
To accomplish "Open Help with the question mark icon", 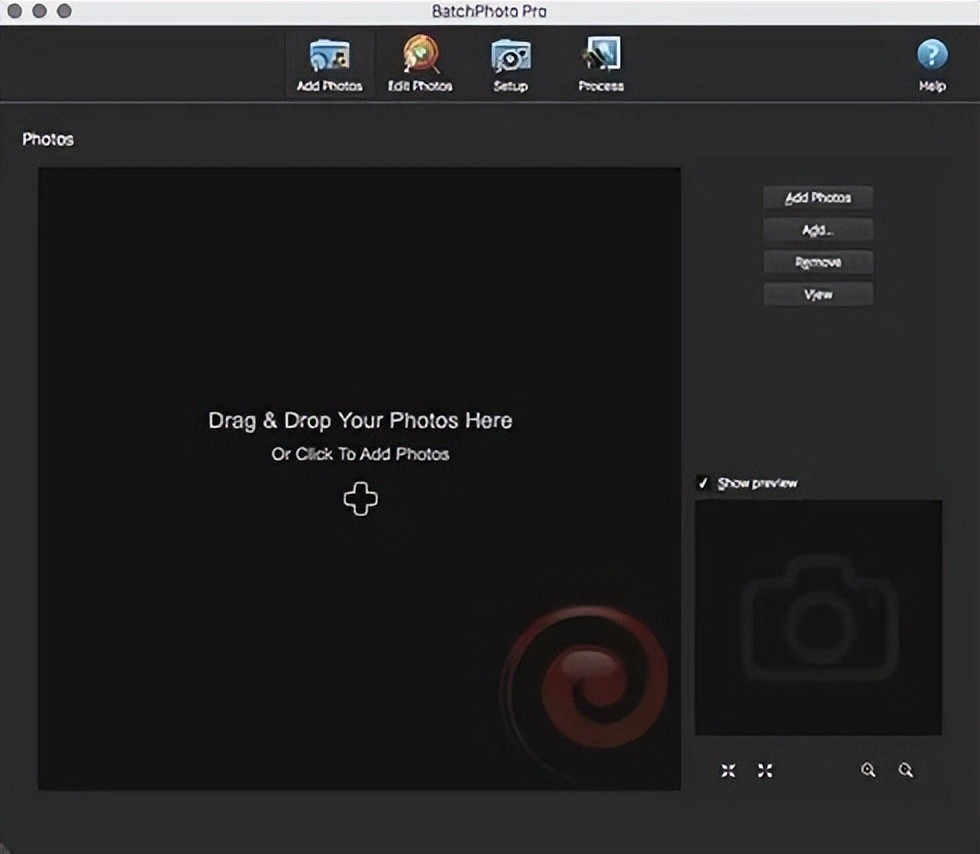I will pyautogui.click(x=932, y=64).
